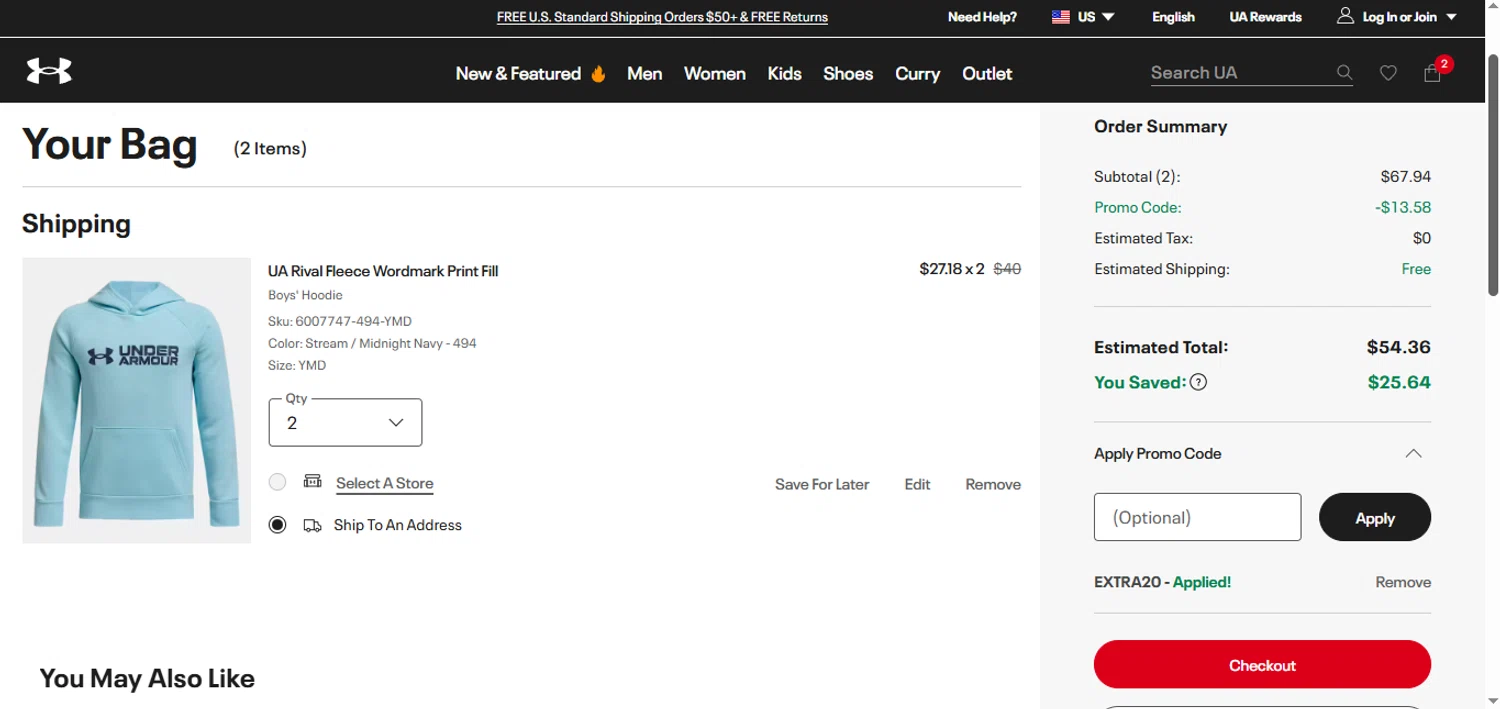Screen dimensions: 1500x709
Task: Click the Promo Code -$13.58 value
Action: pos(1403,207)
